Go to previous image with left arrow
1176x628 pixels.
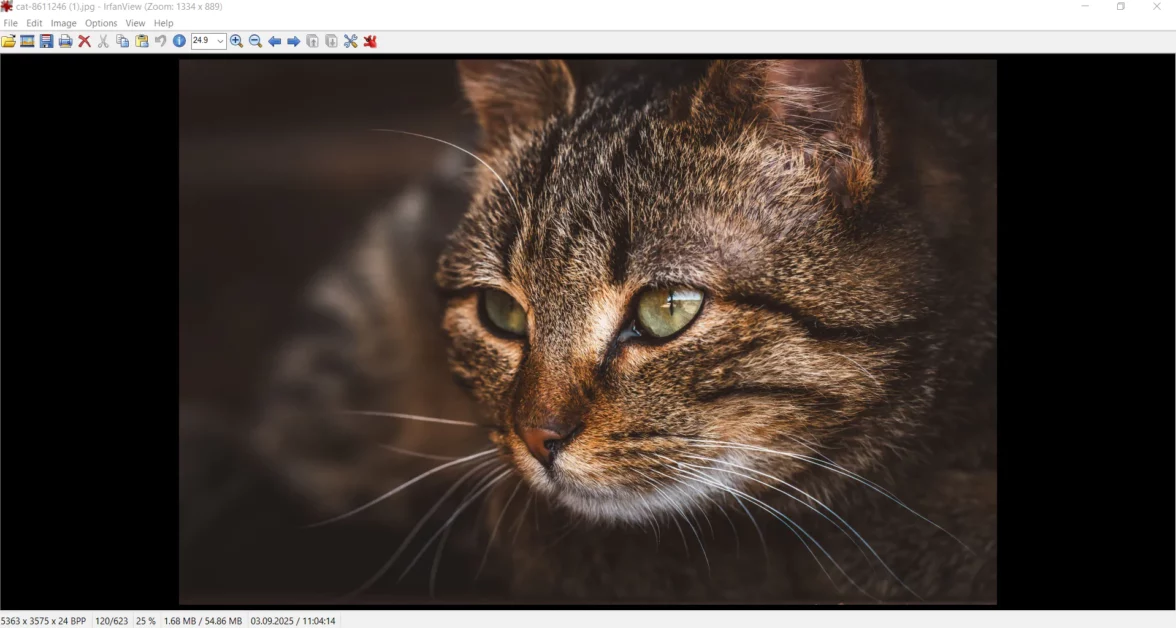click(275, 41)
